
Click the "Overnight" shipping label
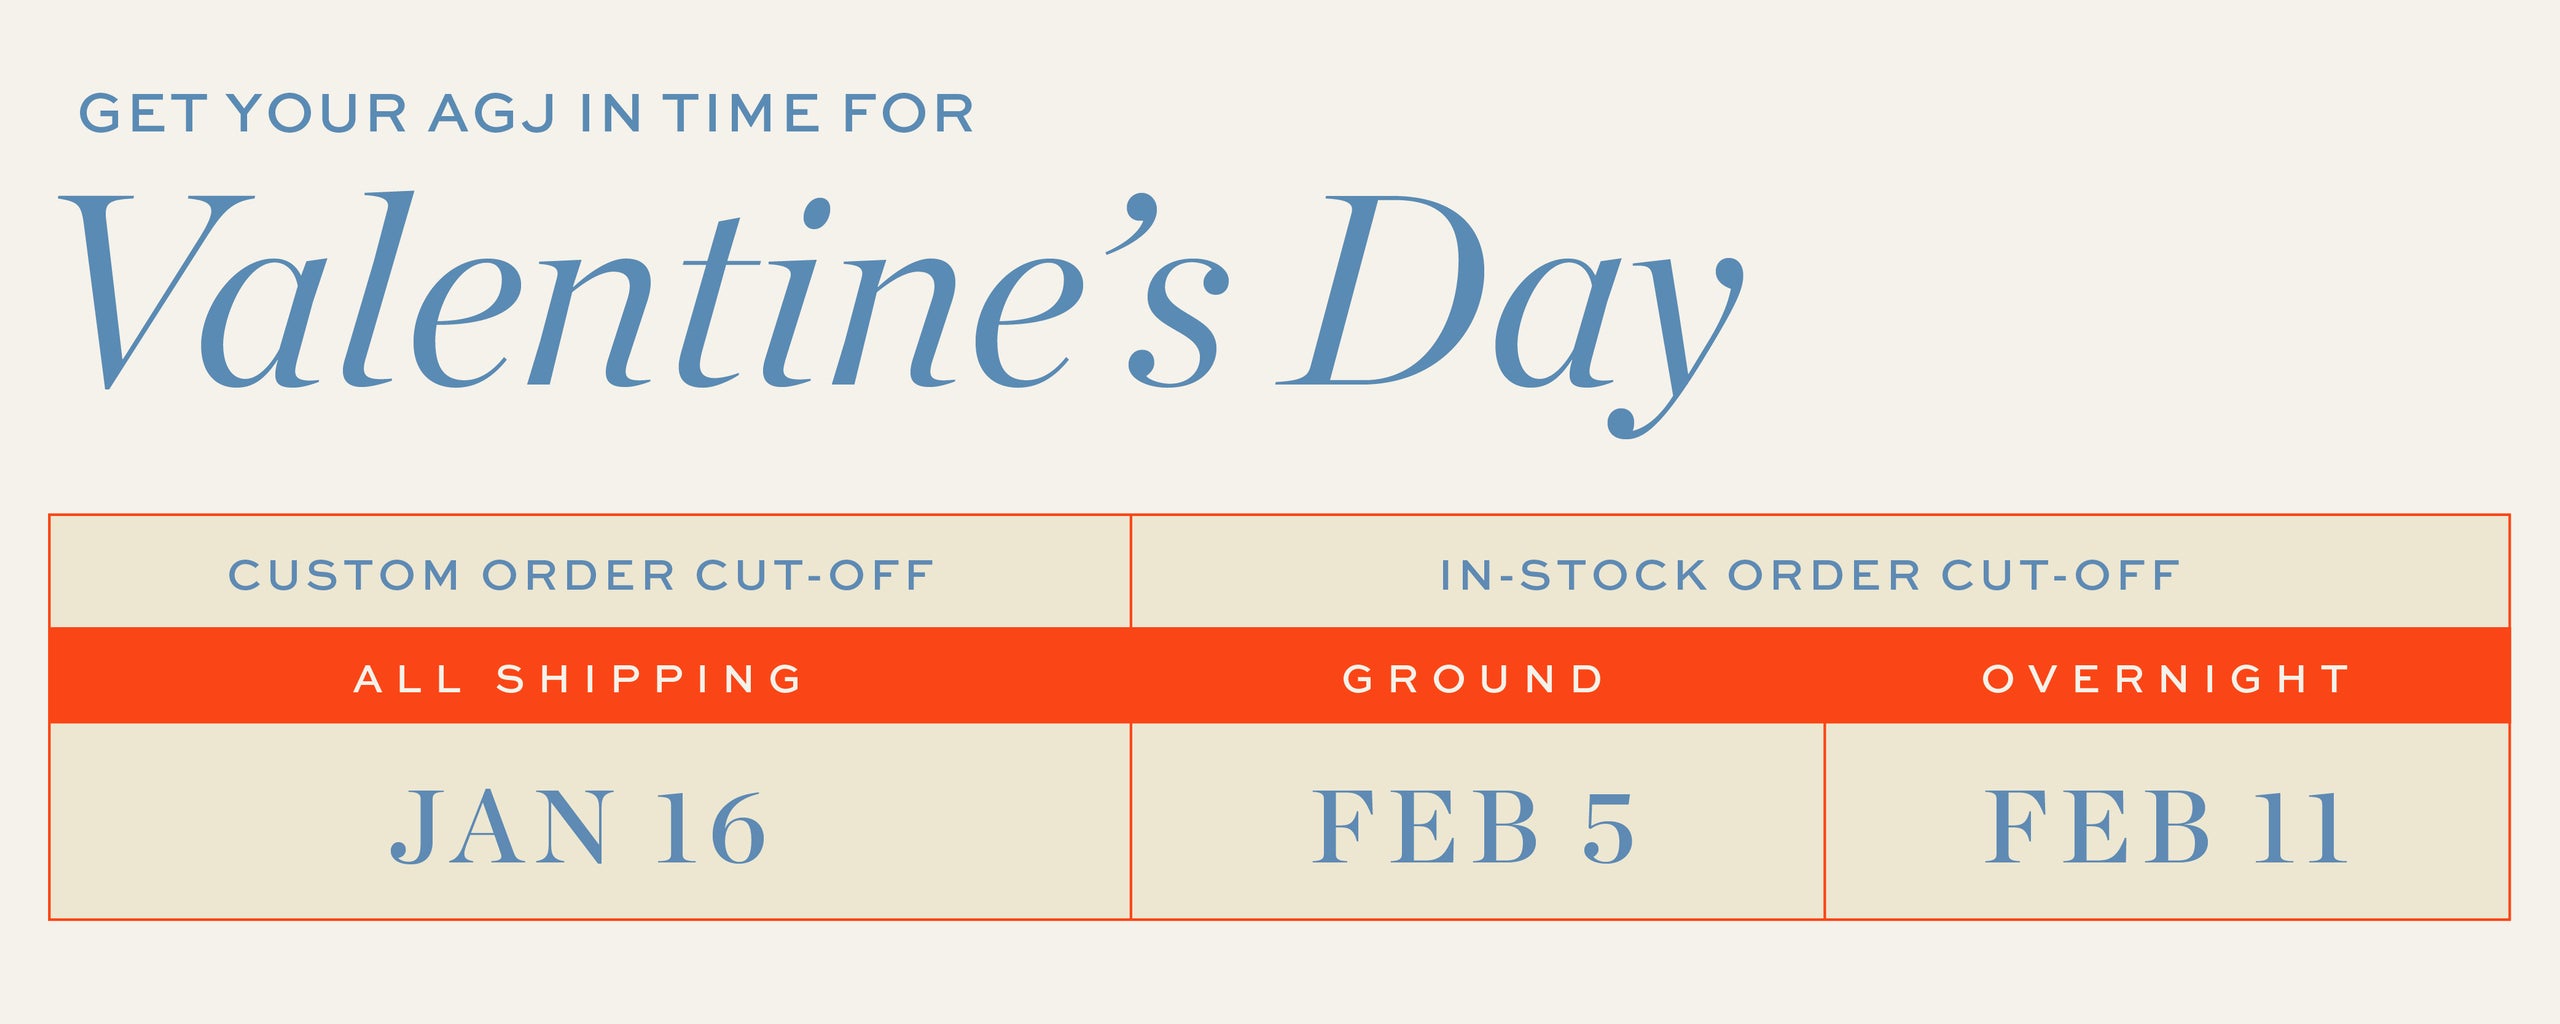pyautogui.click(x=2166, y=679)
